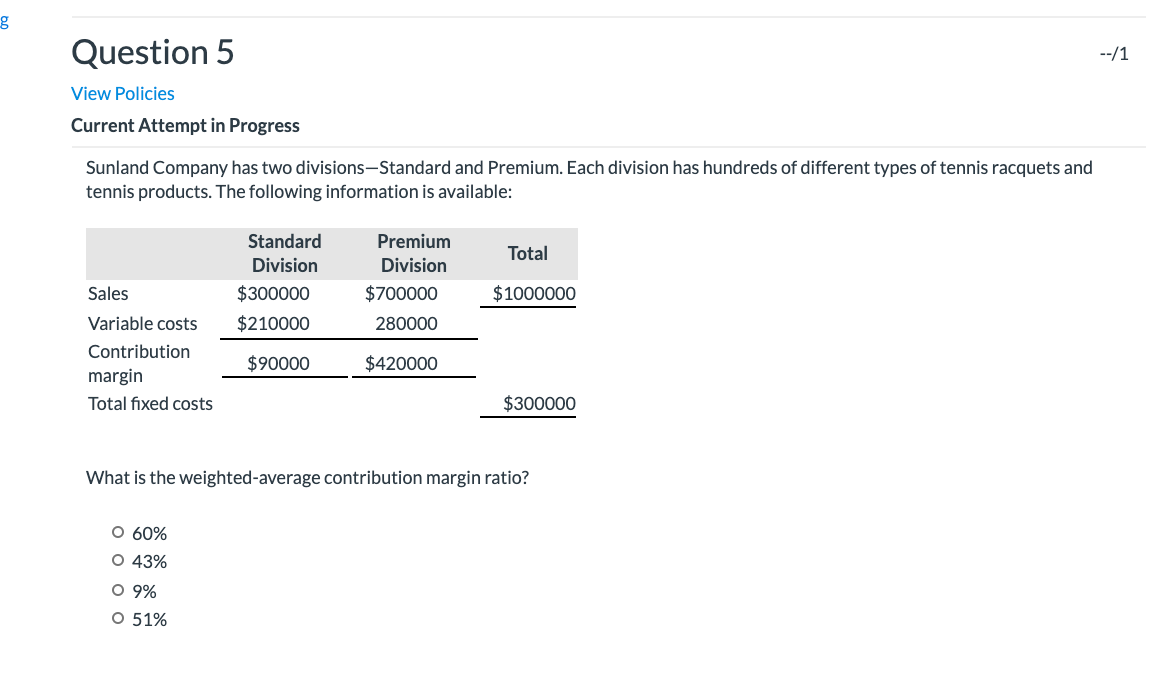Click the Sales row label

pos(108,293)
